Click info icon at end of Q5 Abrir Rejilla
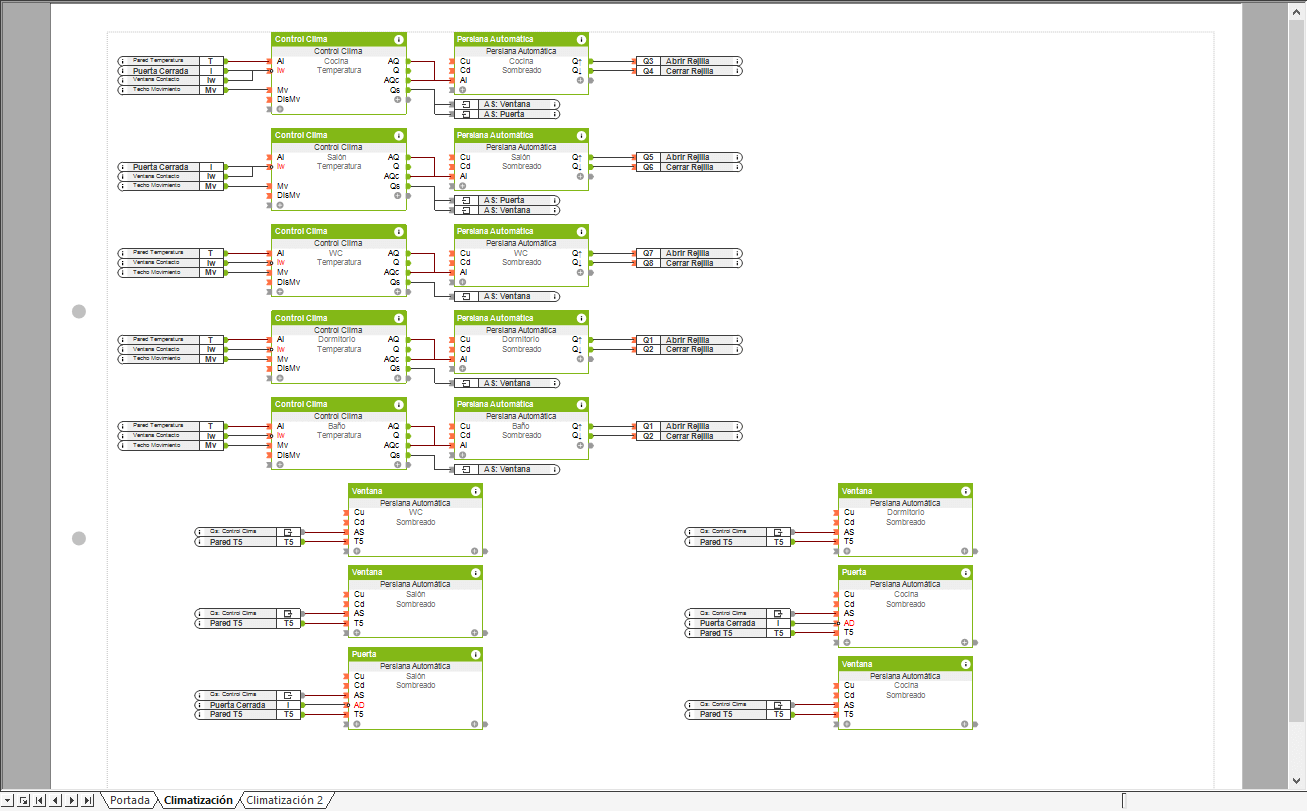1307x811 pixels. point(738,157)
